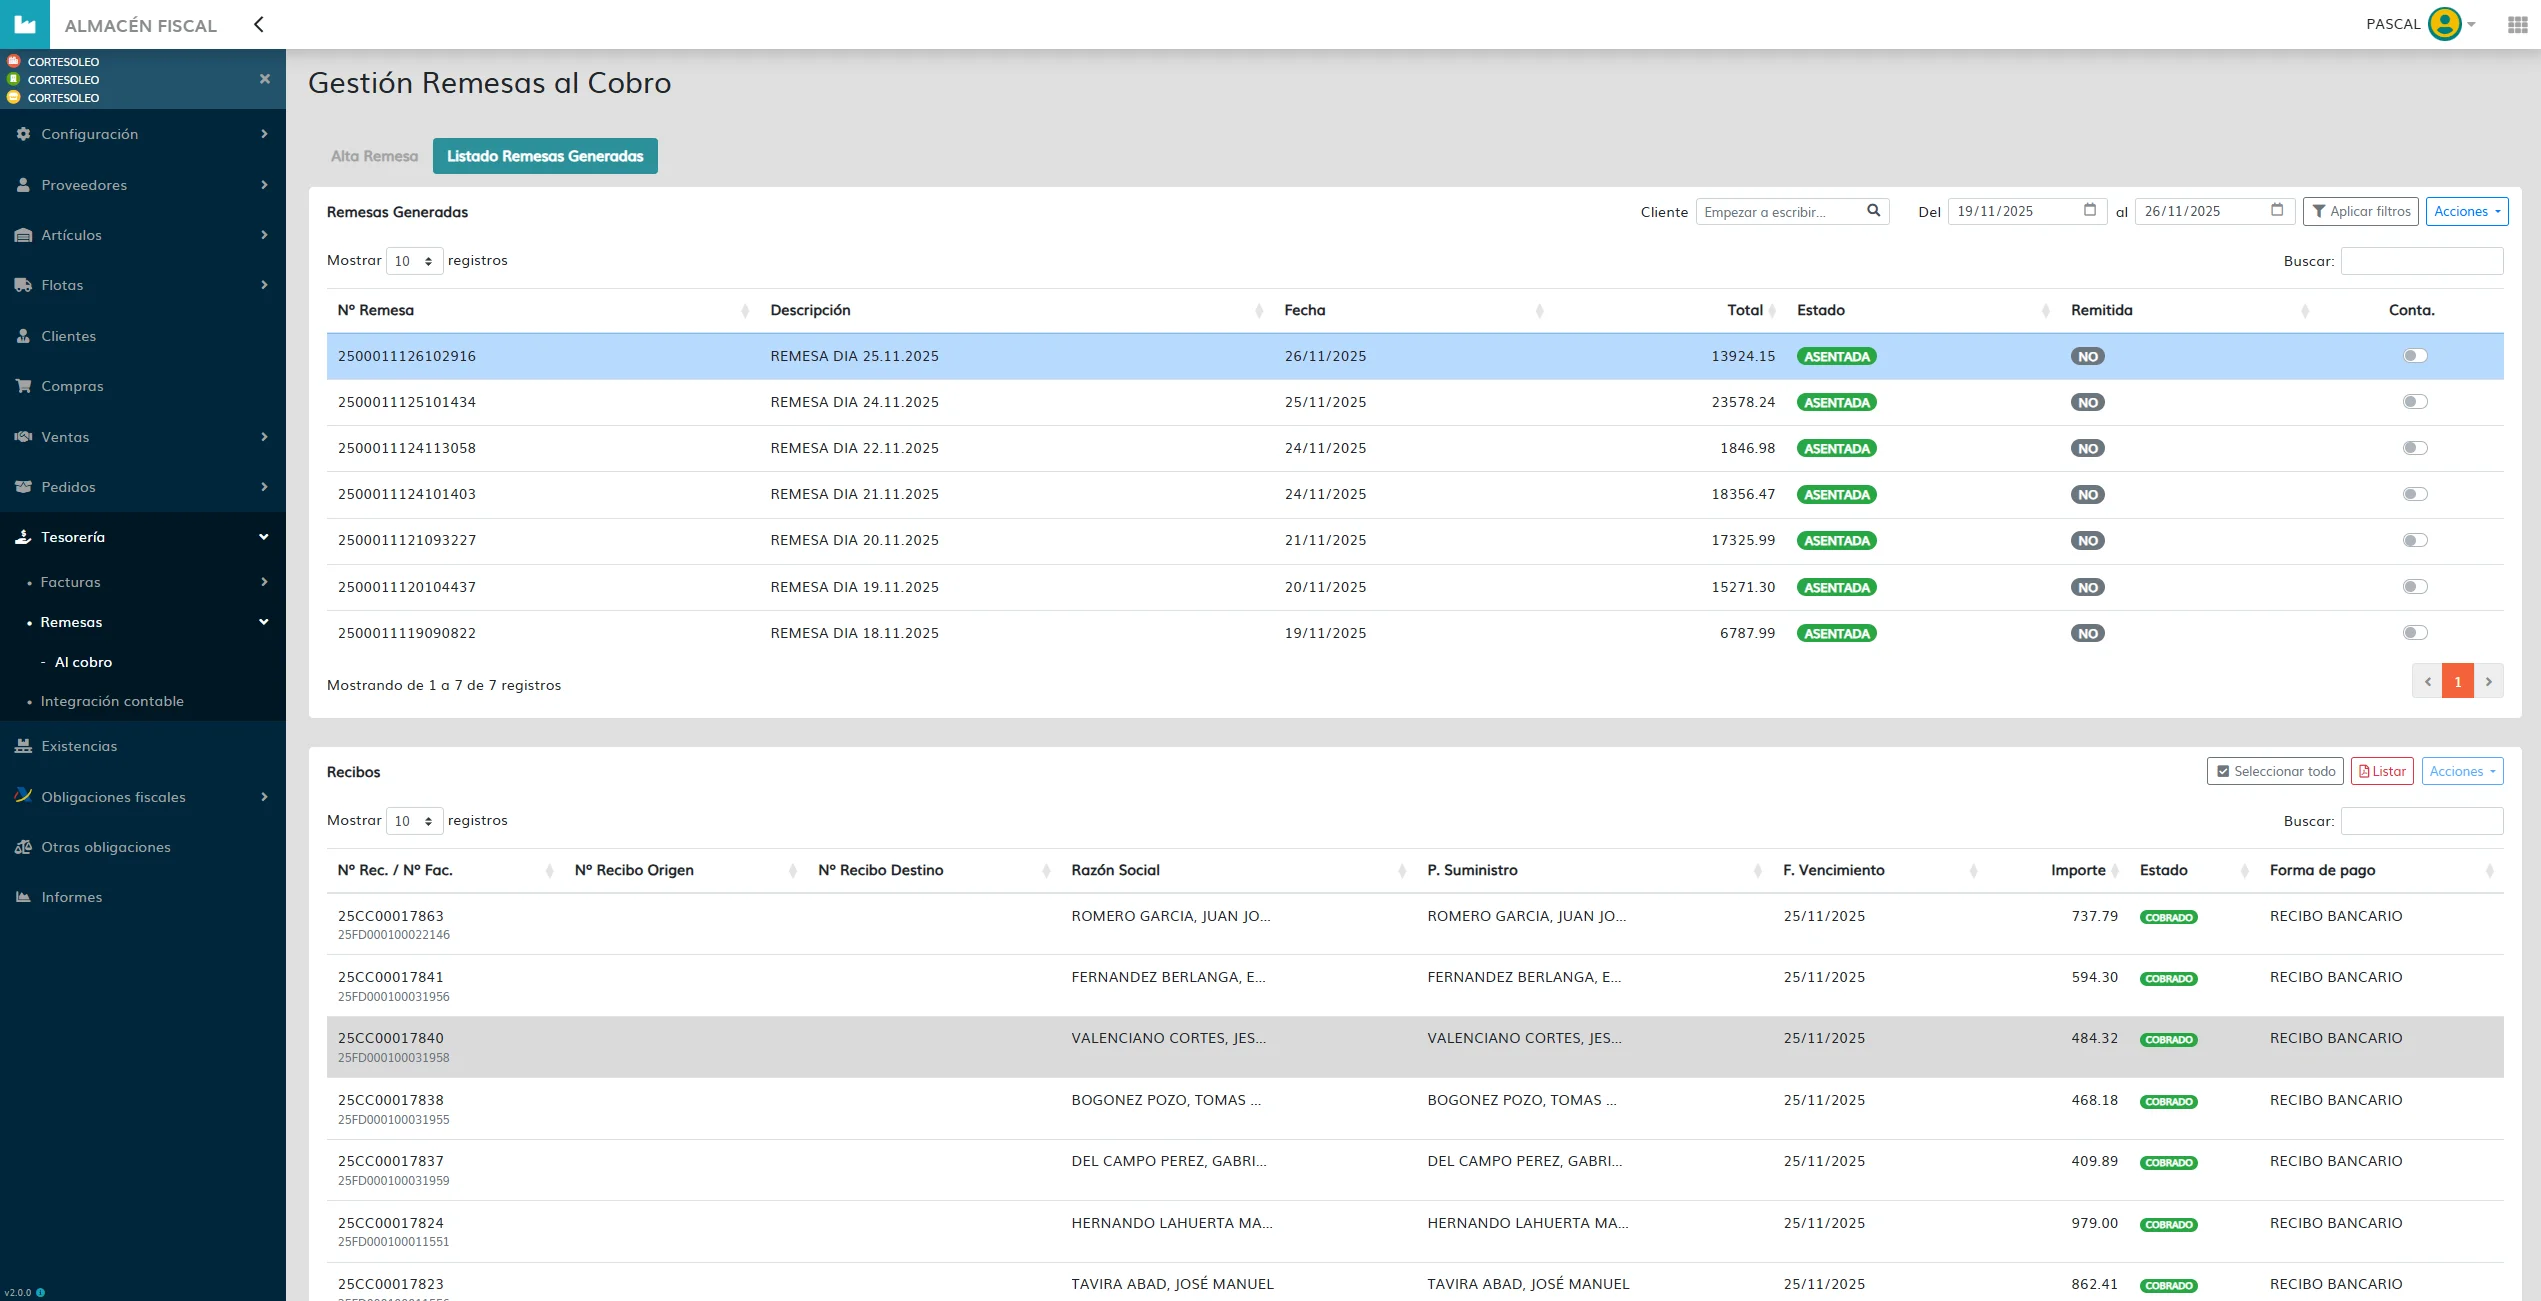
Task: Collapse sidebar with the back arrow icon
Action: [259, 24]
